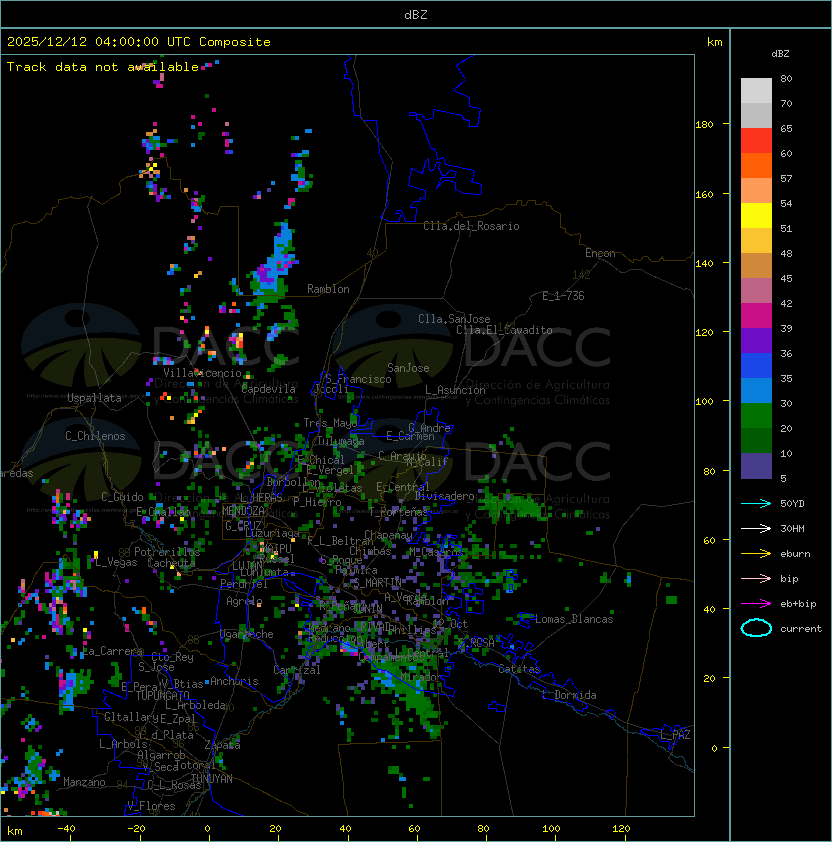Click the 'V_Flores' map label
This screenshot has height=842, width=832.
(151, 806)
